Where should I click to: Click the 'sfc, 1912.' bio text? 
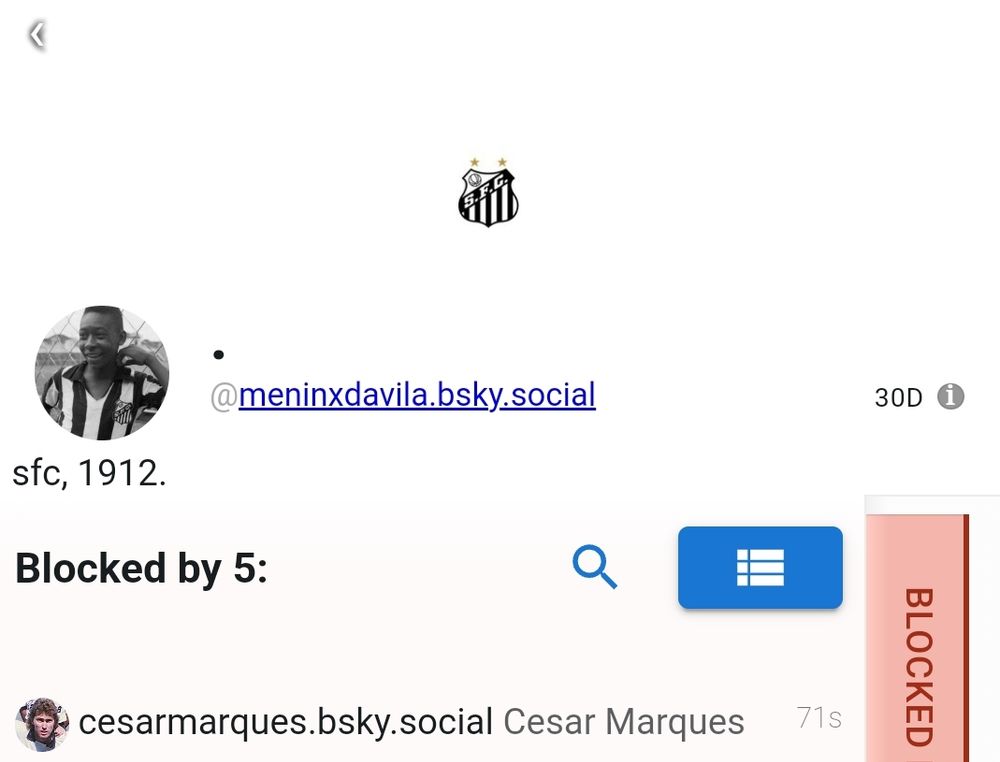pyautogui.click(x=89, y=473)
